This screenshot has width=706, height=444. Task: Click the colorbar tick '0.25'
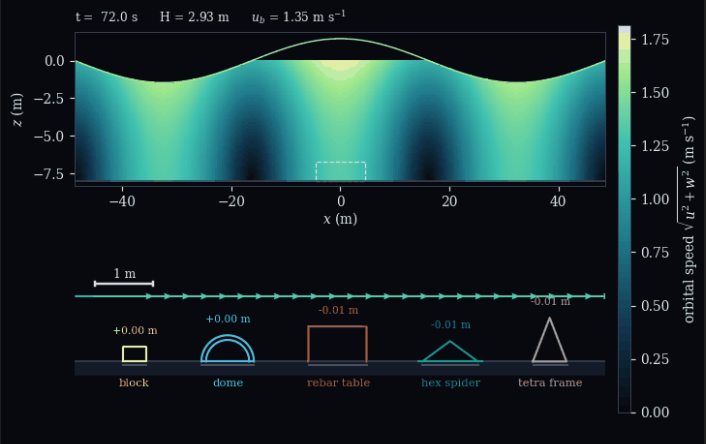point(655,359)
